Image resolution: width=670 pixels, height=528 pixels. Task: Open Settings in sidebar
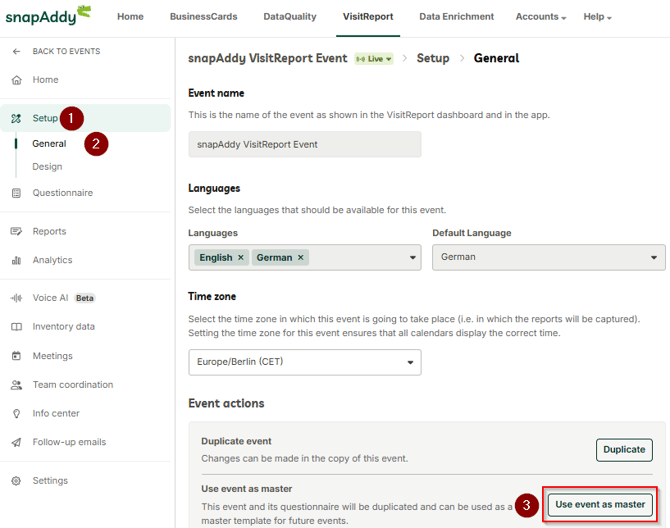coord(50,481)
